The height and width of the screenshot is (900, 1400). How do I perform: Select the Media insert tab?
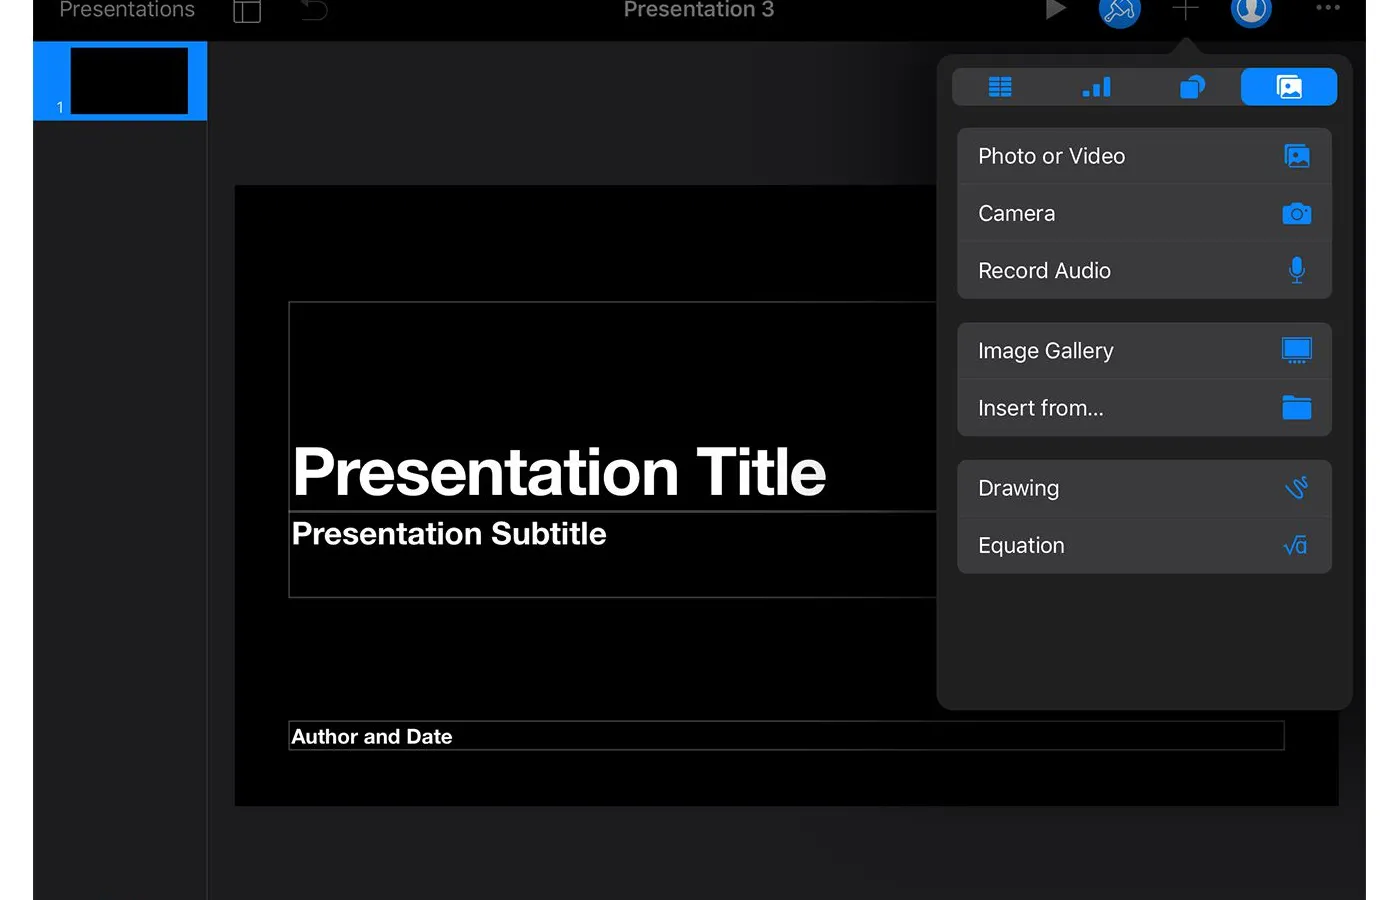point(1289,87)
